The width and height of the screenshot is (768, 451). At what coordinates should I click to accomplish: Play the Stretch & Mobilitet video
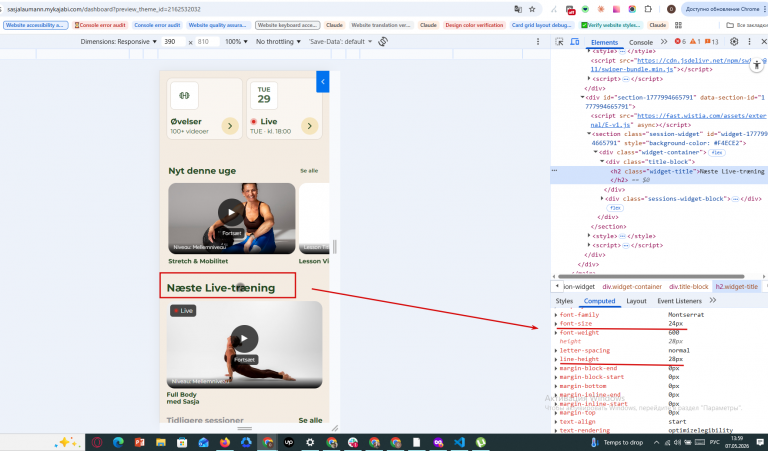click(231, 213)
